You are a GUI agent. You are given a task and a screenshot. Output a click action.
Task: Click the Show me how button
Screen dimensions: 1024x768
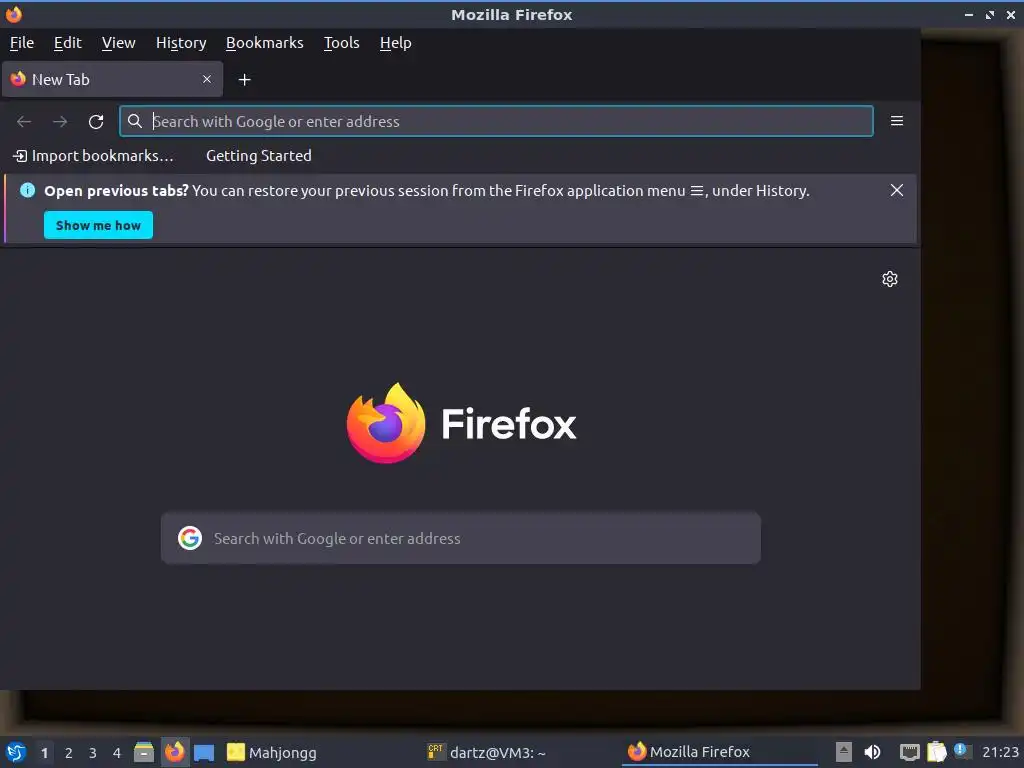click(x=98, y=225)
